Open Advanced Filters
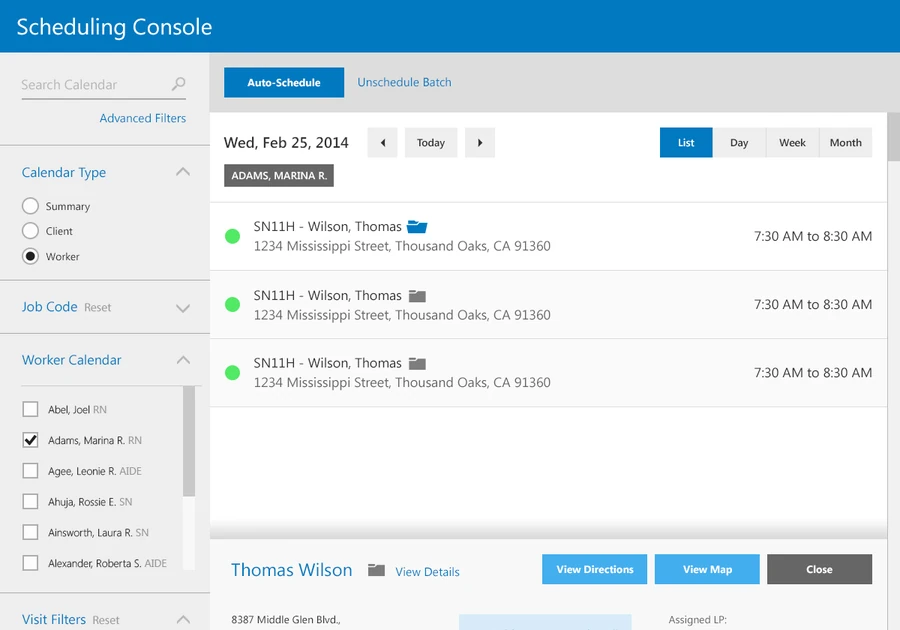Screen dimensions: 900x630 [x=143, y=118]
